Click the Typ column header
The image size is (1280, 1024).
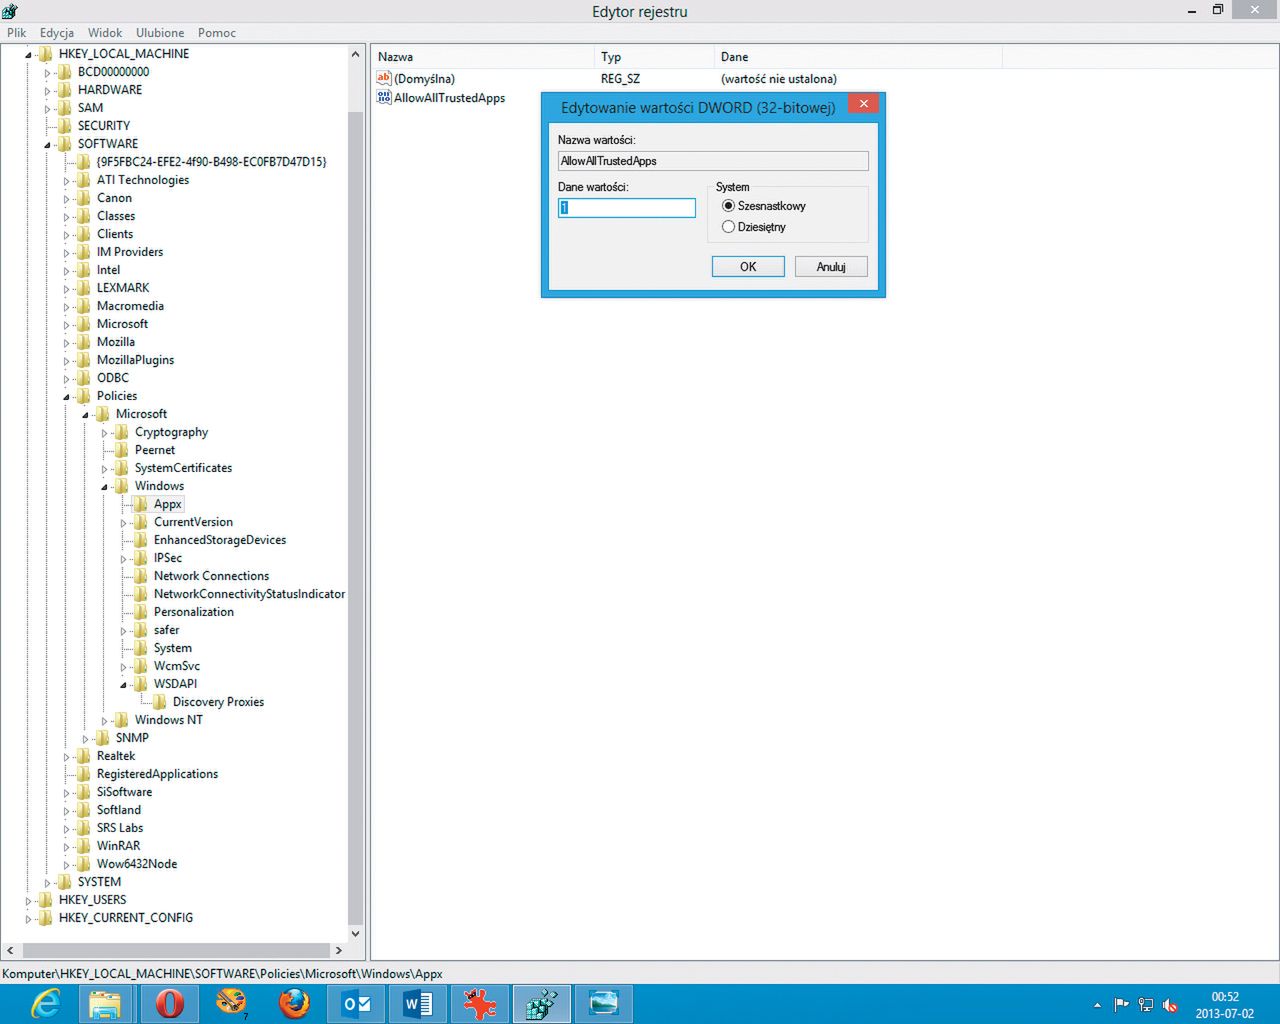pyautogui.click(x=656, y=57)
